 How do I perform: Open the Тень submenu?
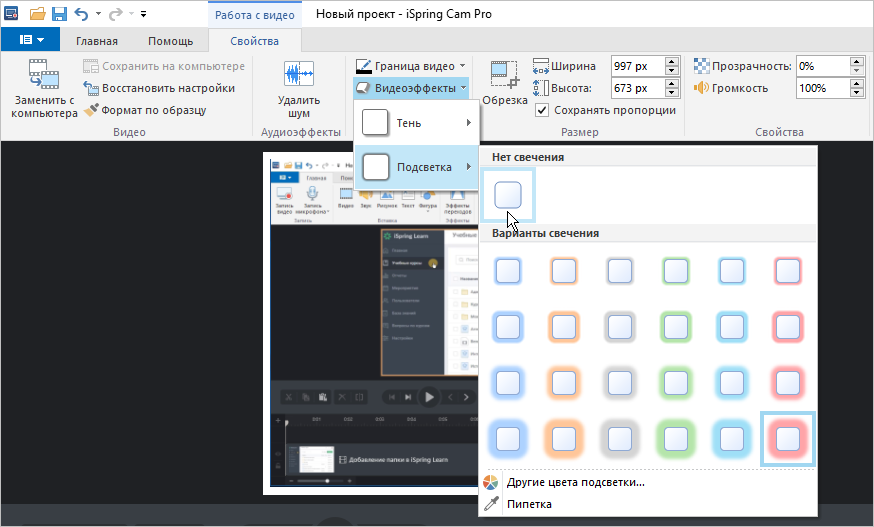tap(416, 123)
